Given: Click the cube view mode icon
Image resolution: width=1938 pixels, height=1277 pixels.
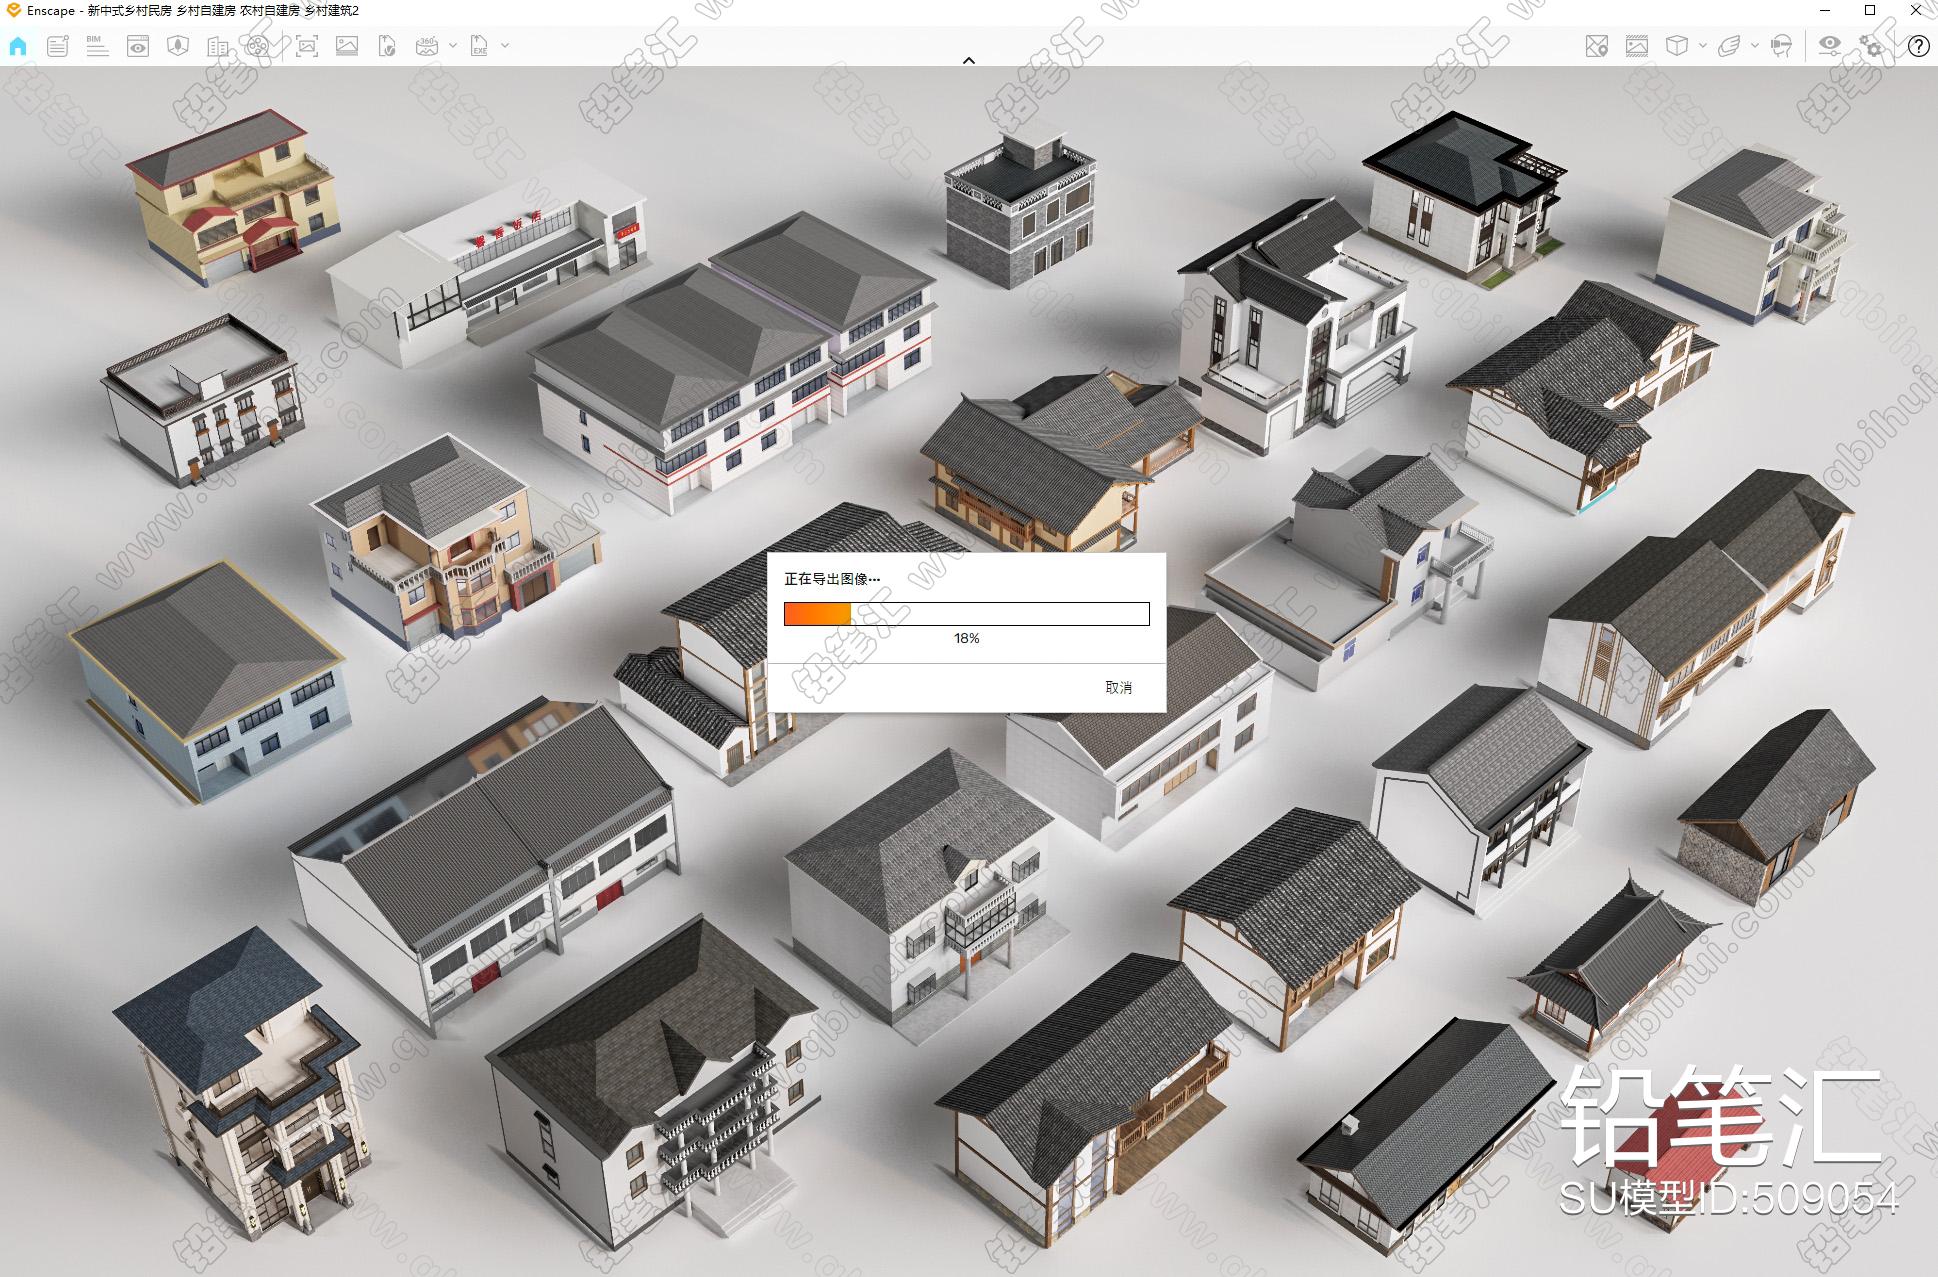Looking at the screenshot, I should 1677,46.
